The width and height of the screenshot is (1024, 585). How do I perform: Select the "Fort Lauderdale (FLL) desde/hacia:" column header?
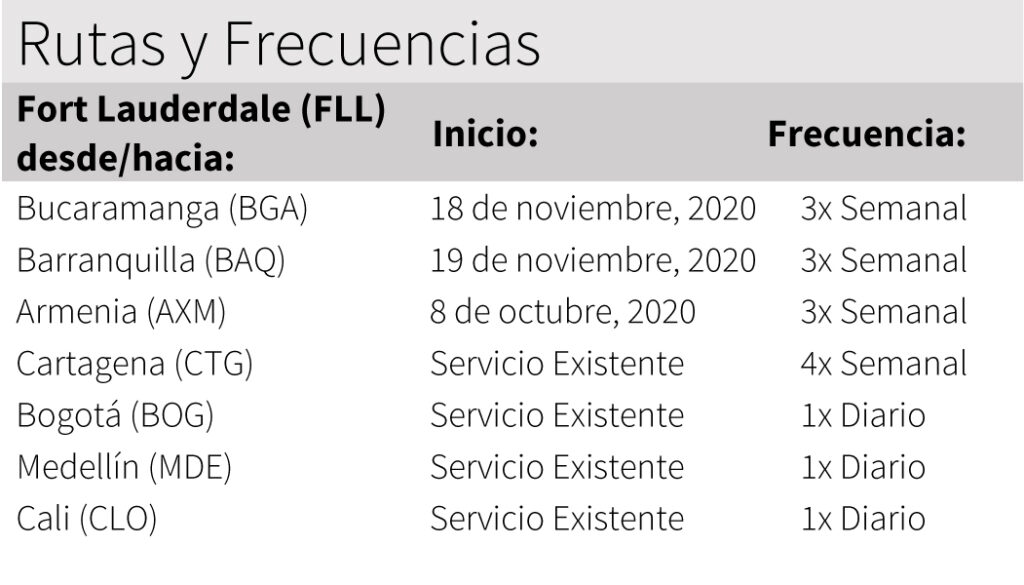tap(201, 133)
